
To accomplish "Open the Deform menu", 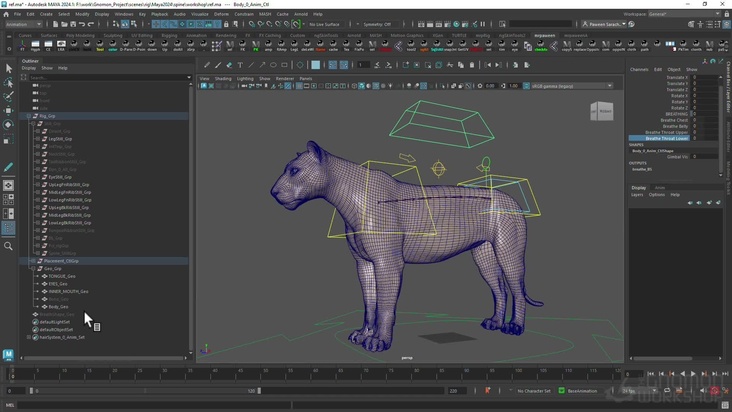I will click(x=221, y=14).
